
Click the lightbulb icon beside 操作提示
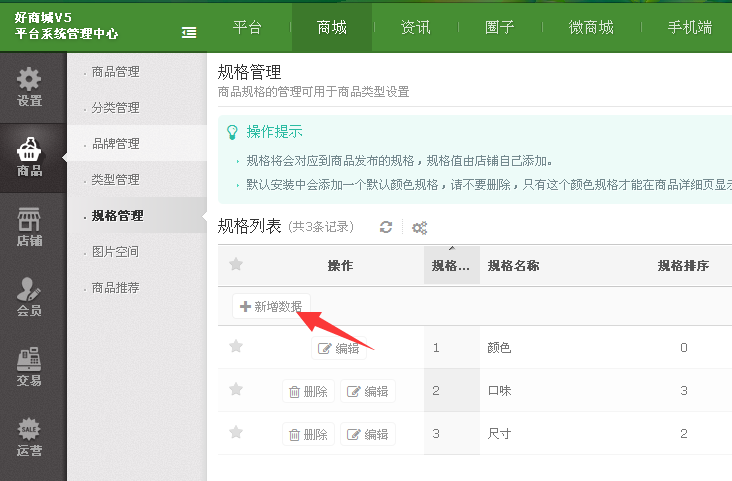[232, 132]
